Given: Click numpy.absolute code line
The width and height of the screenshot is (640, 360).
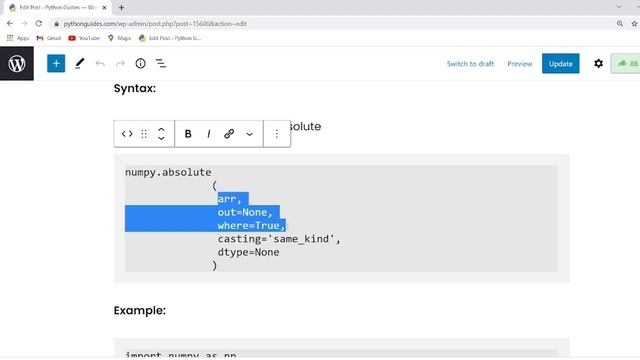Looking at the screenshot, I should tap(168, 172).
